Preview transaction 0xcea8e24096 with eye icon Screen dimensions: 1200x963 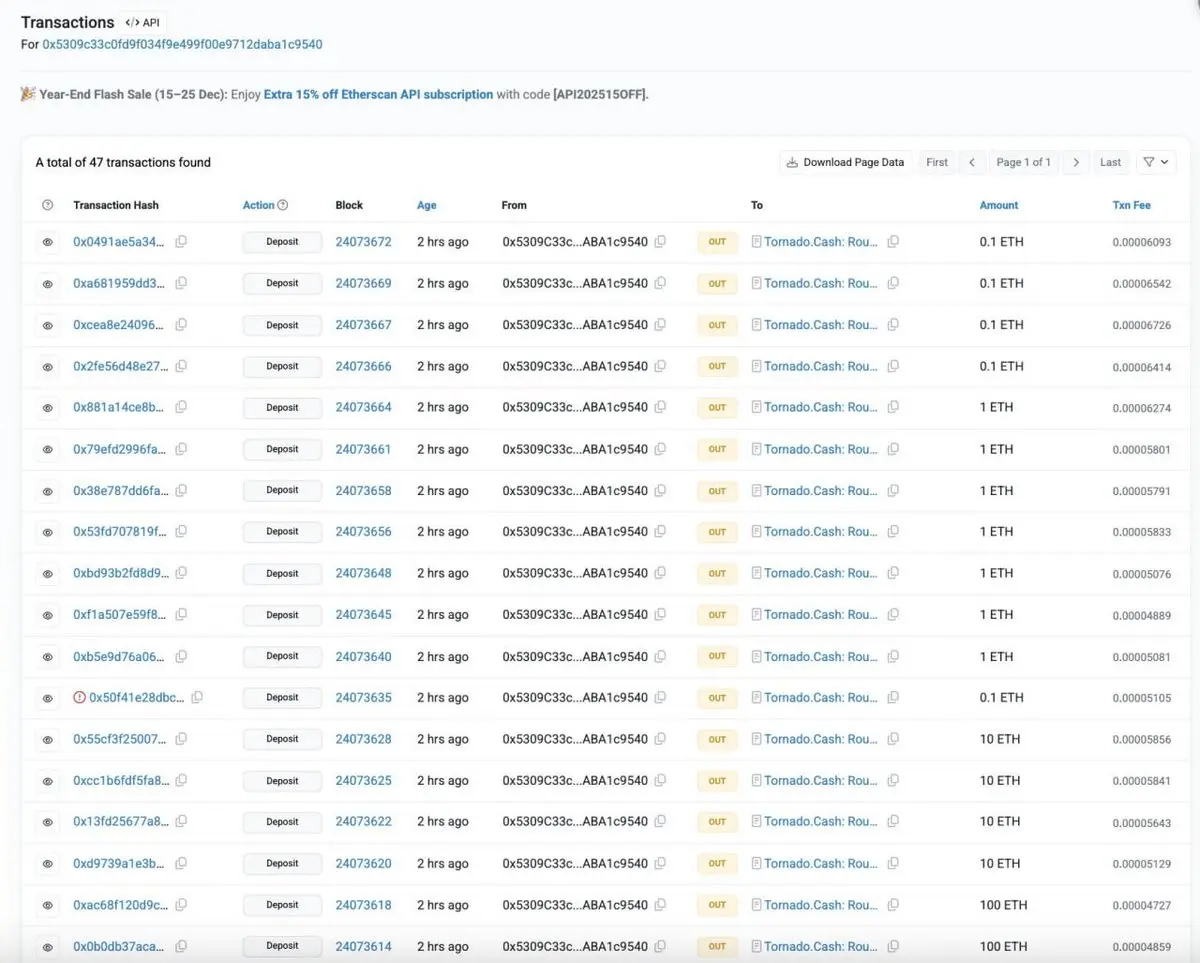[x=47, y=325]
